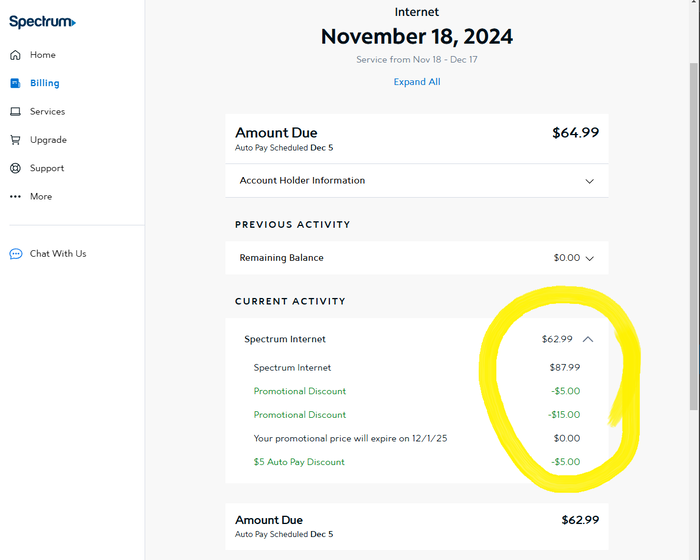This screenshot has height=560, width=700.
Task: Click the Expand All link
Action: 417,82
